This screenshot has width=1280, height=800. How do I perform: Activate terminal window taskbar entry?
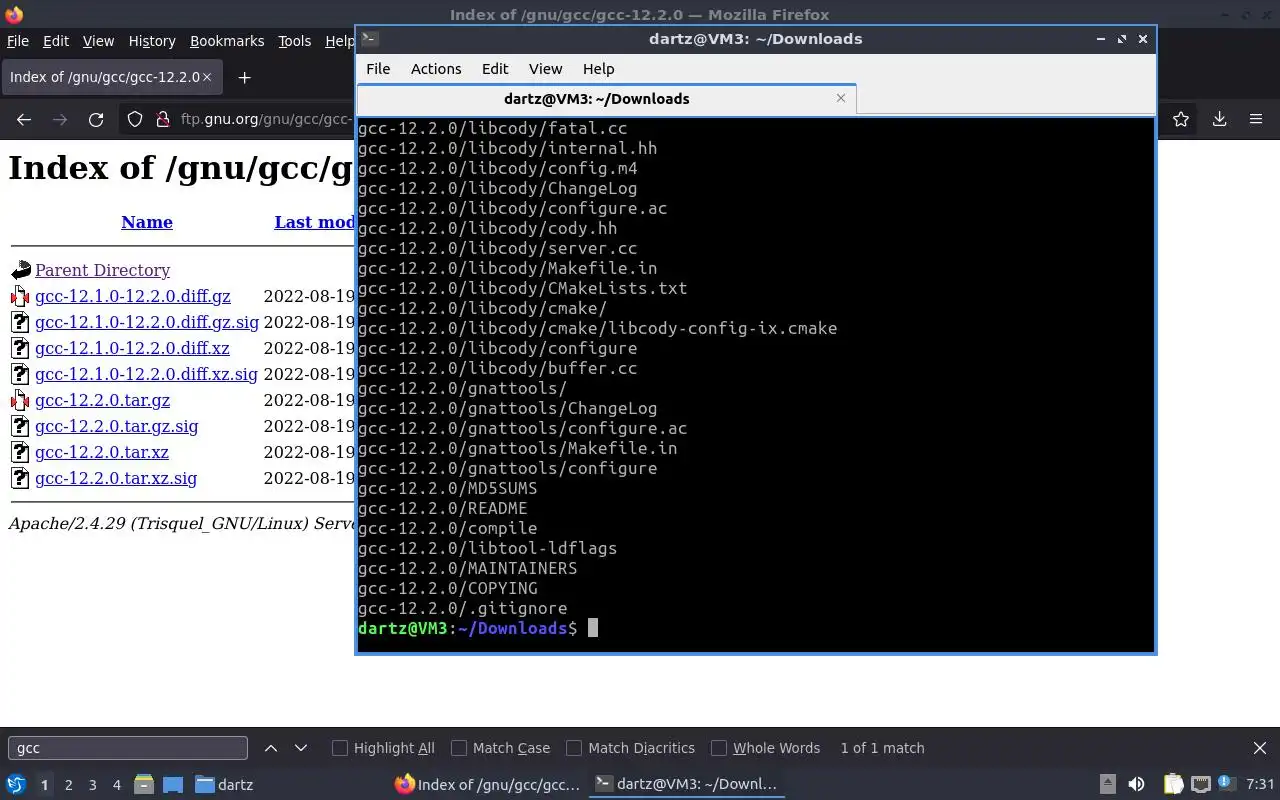click(x=685, y=785)
